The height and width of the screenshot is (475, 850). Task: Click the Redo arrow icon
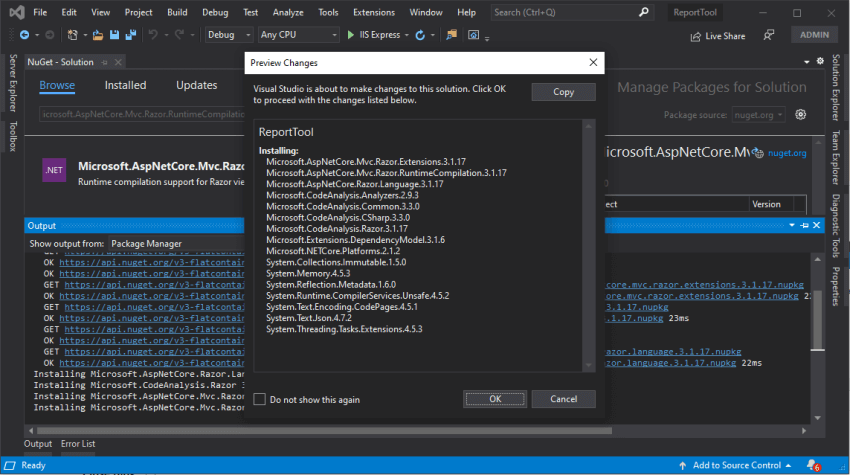[x=179, y=35]
